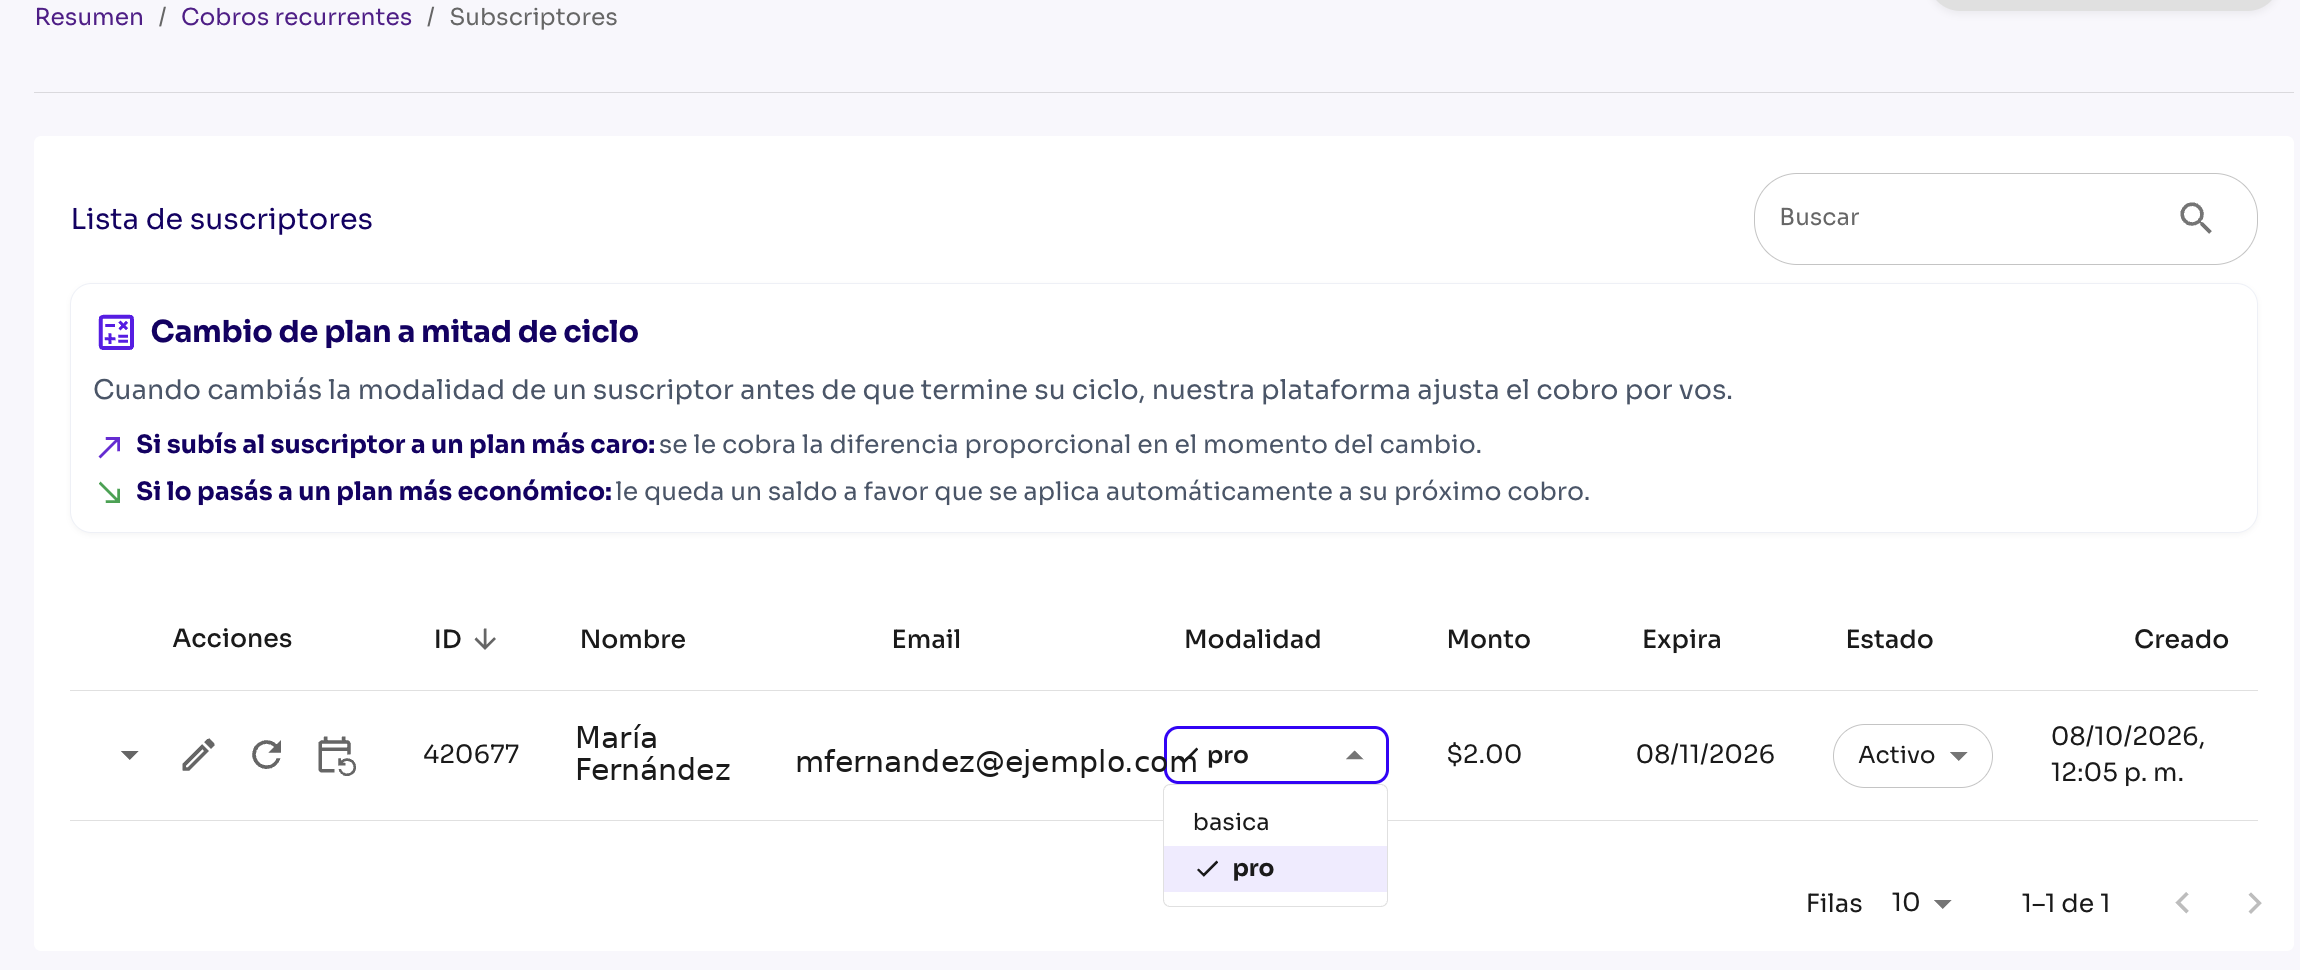Click the Lista de suscriptores heading
2300x970 pixels.
221,219
